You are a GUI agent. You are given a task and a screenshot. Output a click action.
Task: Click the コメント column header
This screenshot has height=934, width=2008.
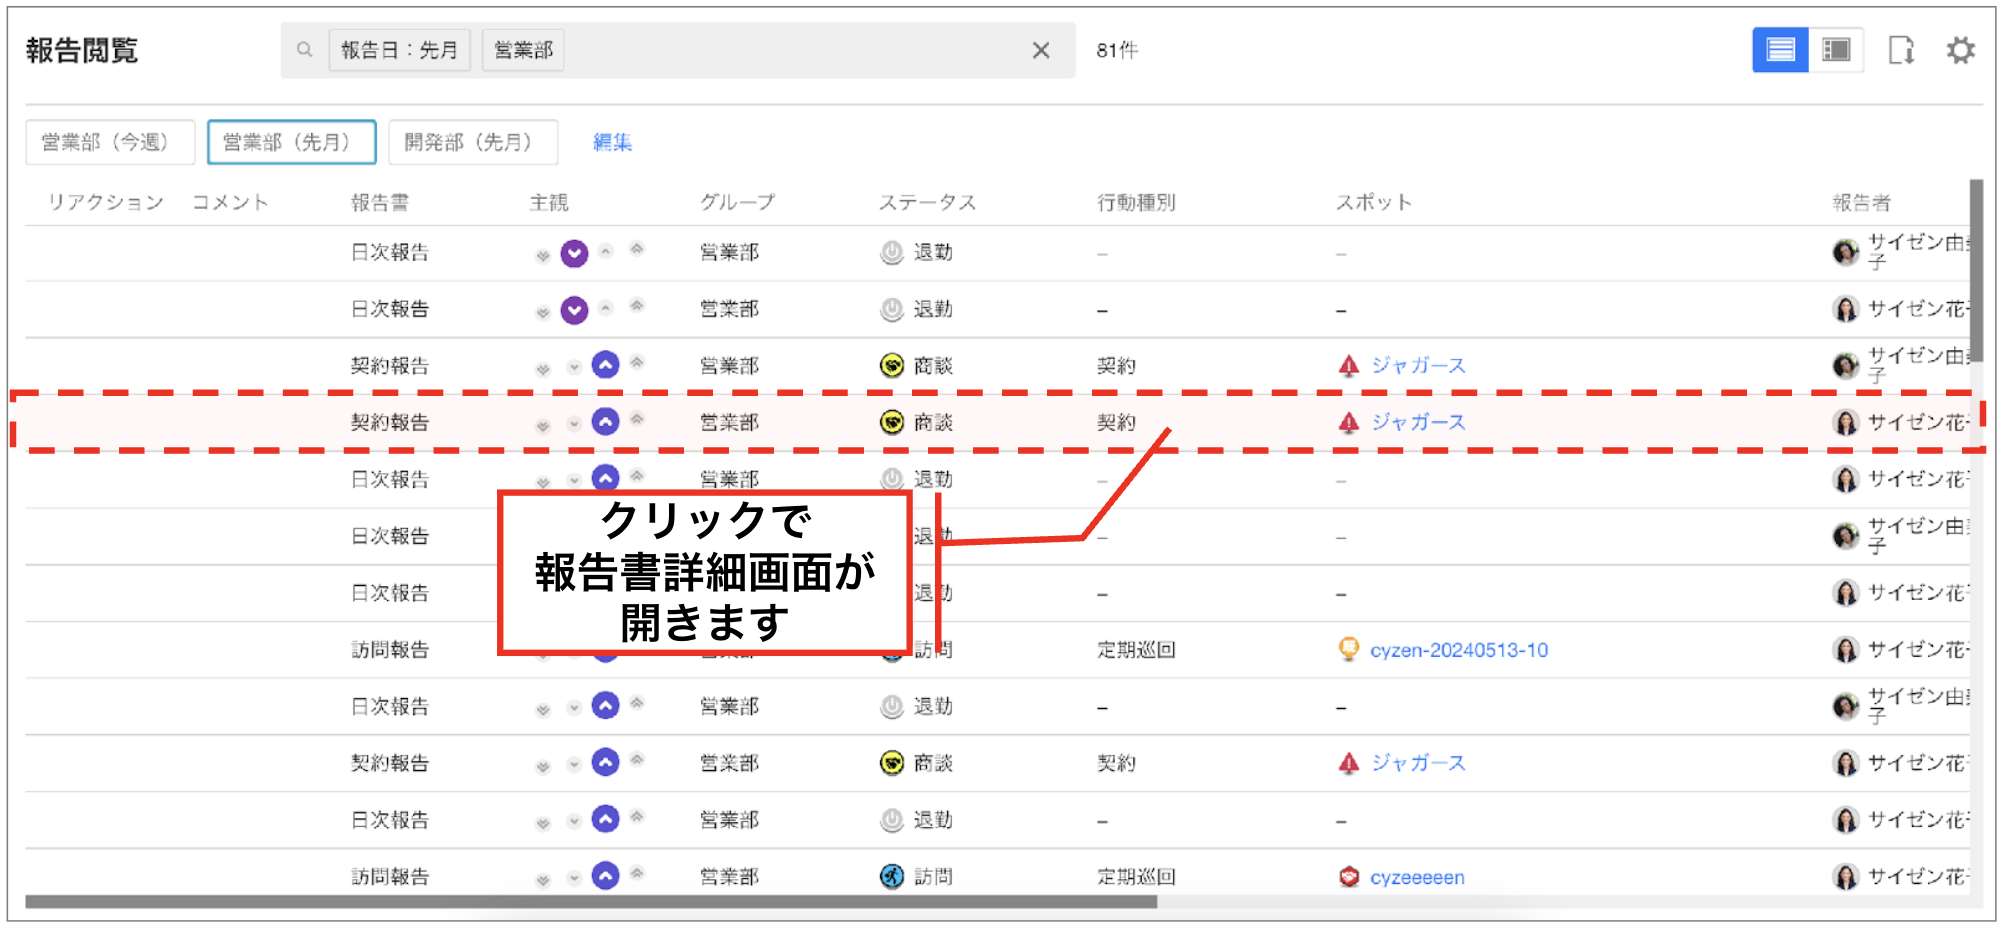tap(230, 202)
